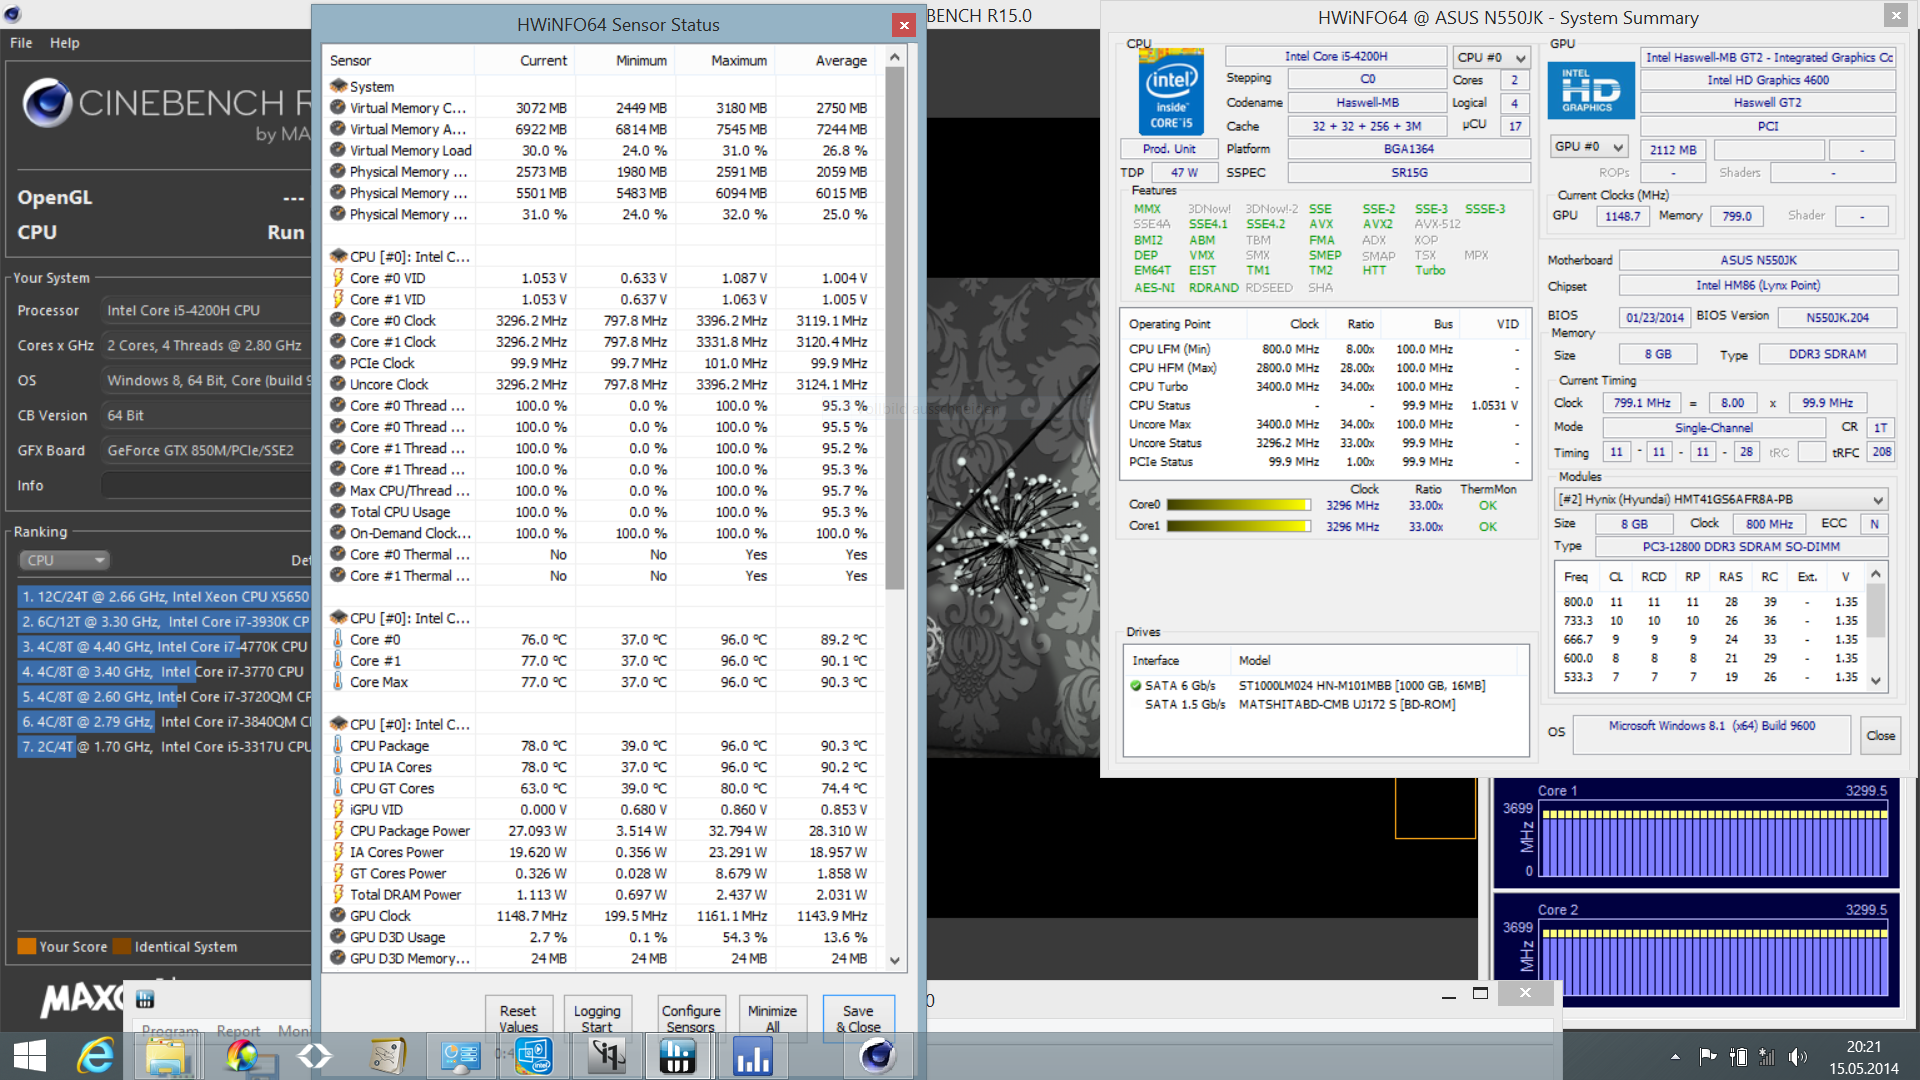Open the GPU #0 selector dropdown
This screenshot has width=1920, height=1080.
[x=1589, y=148]
